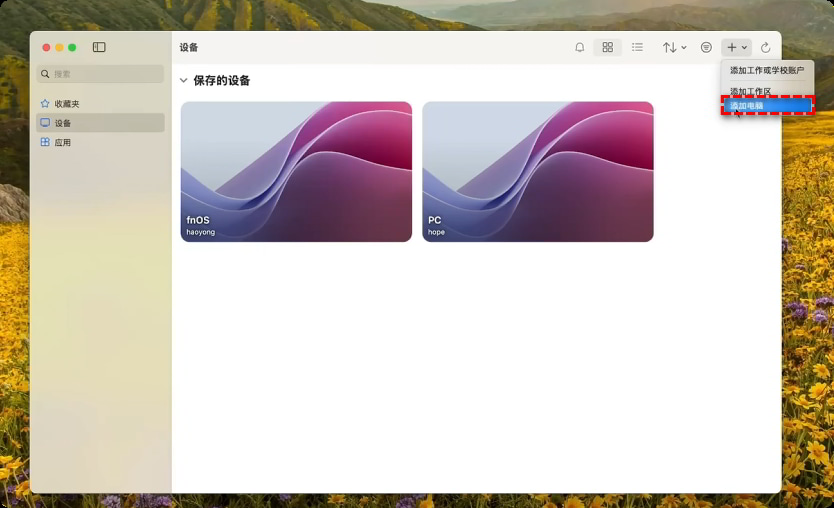Screen dimensions: 834x508
Task: Click the plus add dropdown button
Action: tap(736, 47)
